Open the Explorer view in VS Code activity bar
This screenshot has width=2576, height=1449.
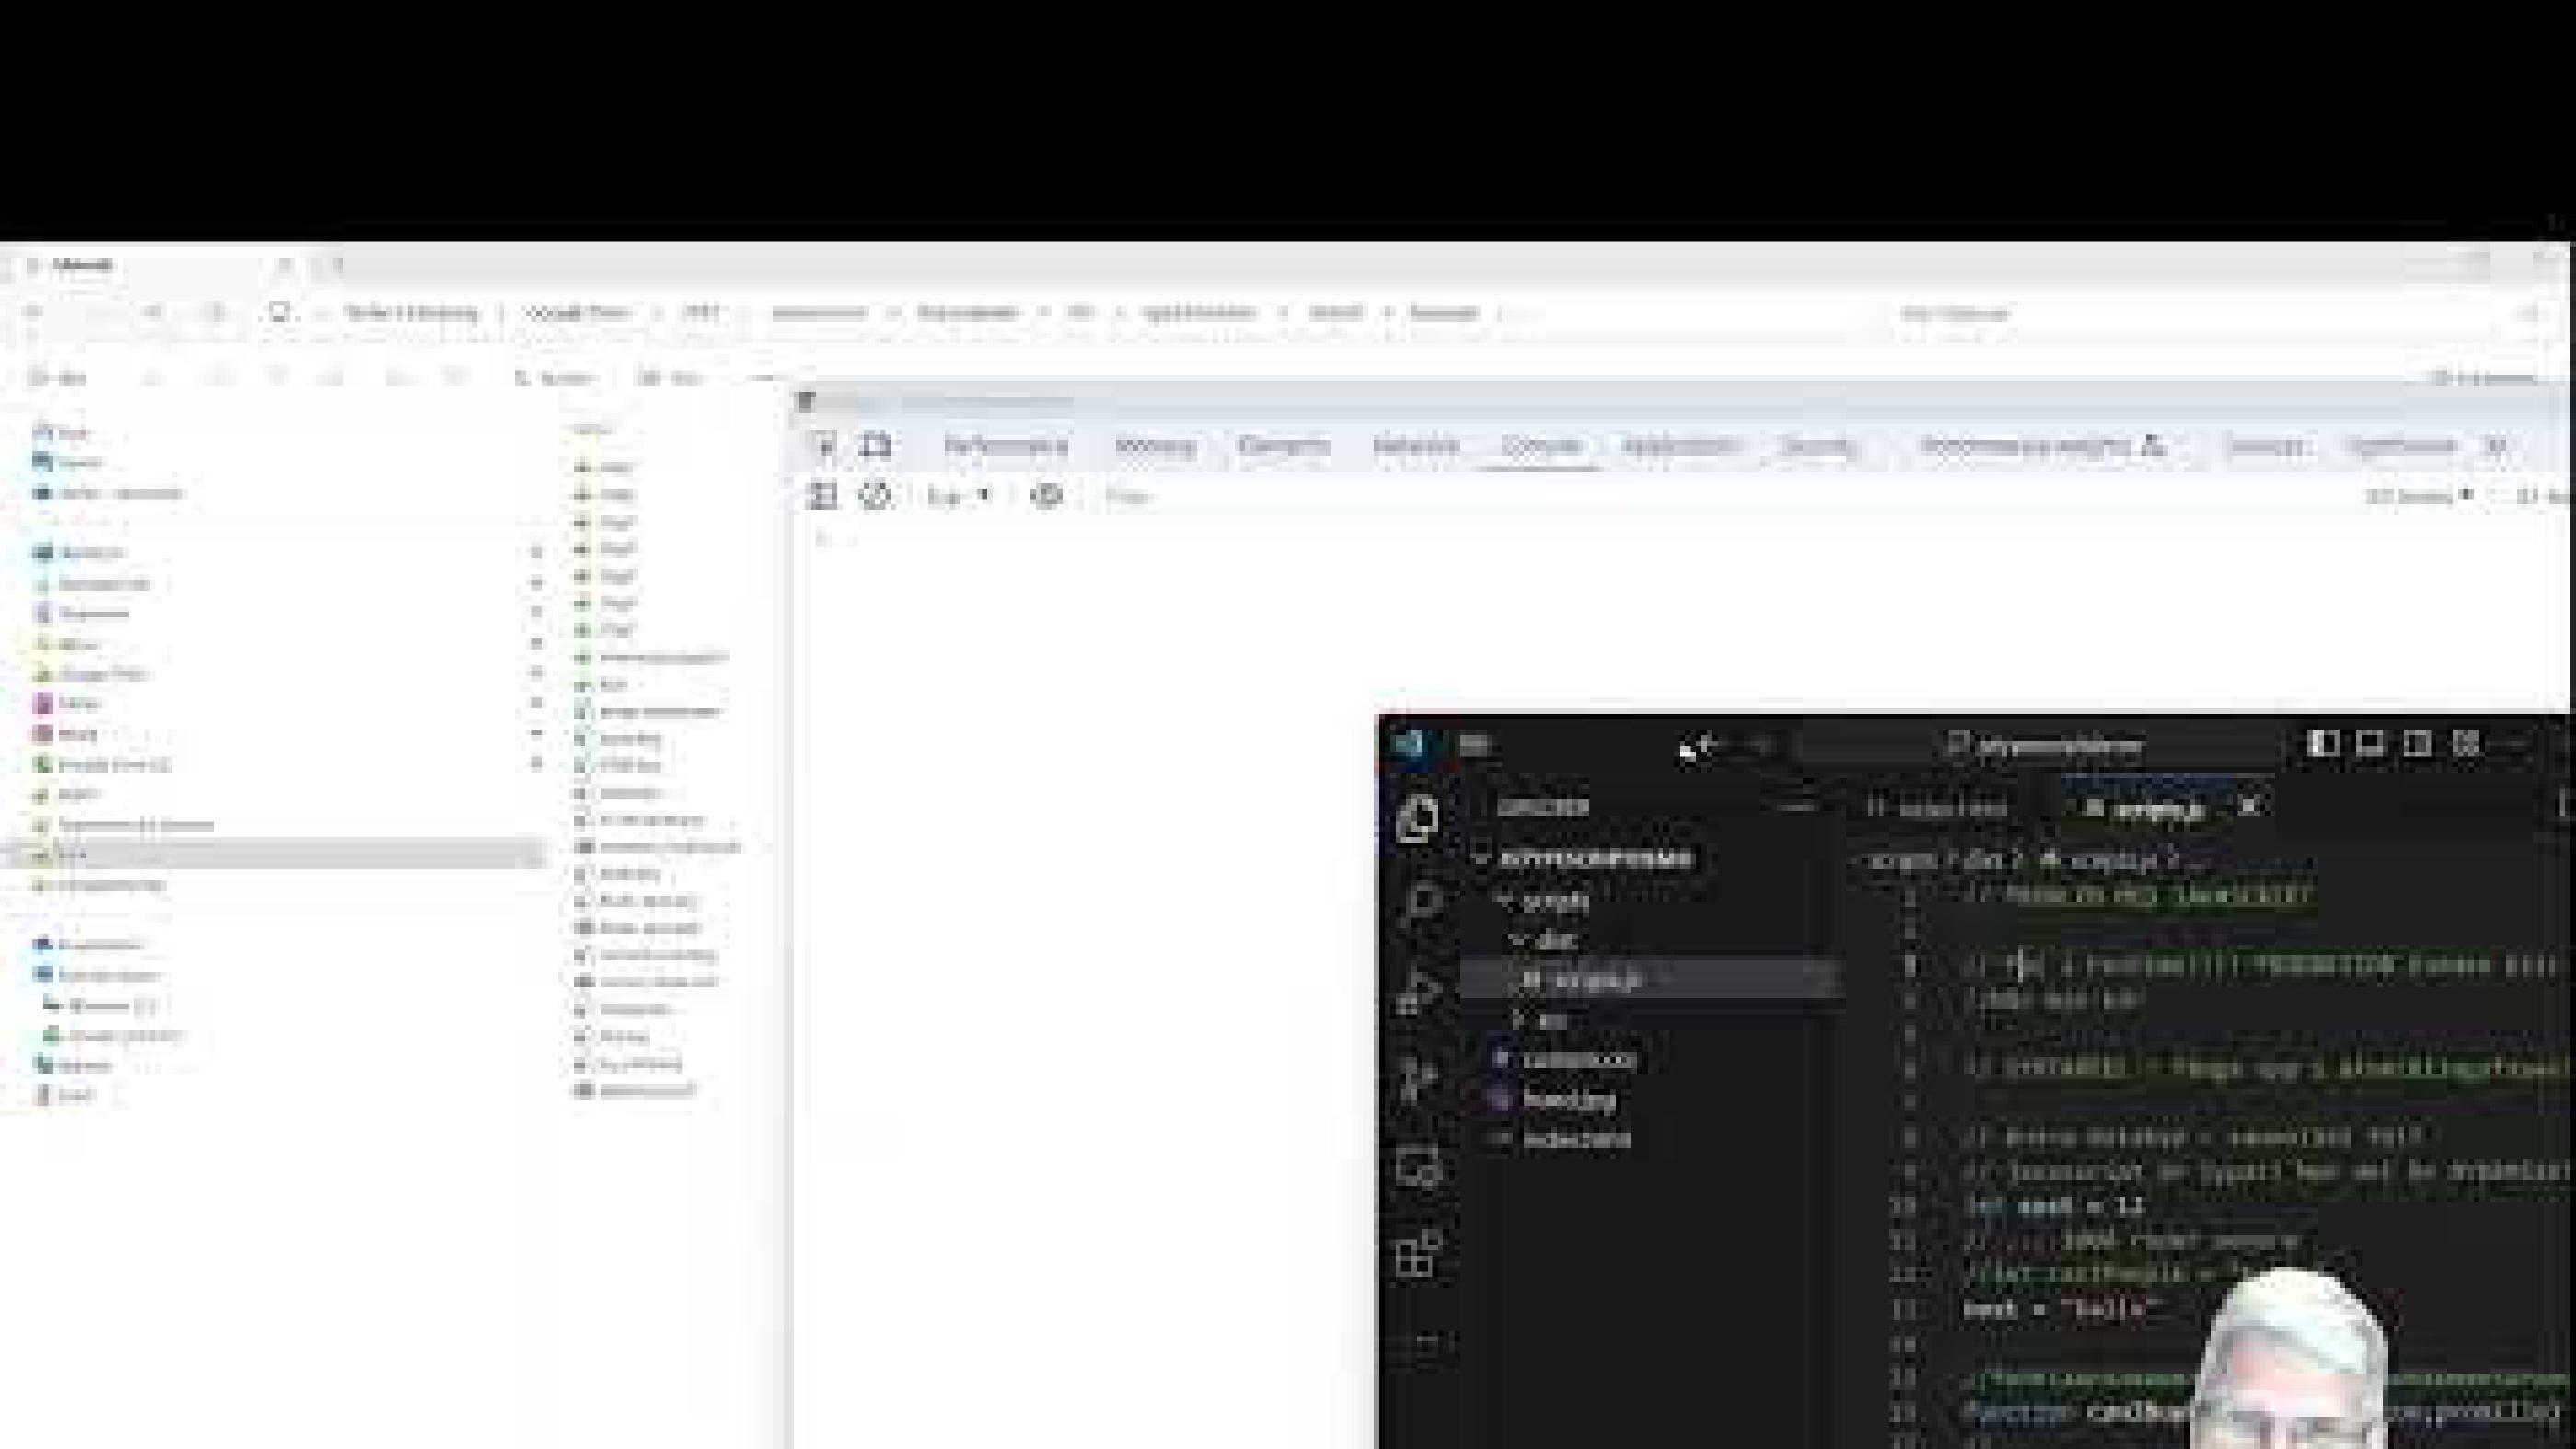point(1418,822)
